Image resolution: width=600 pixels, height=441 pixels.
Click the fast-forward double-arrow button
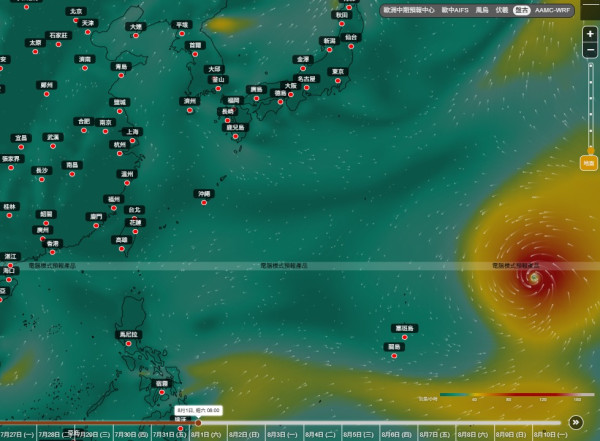click(576, 422)
